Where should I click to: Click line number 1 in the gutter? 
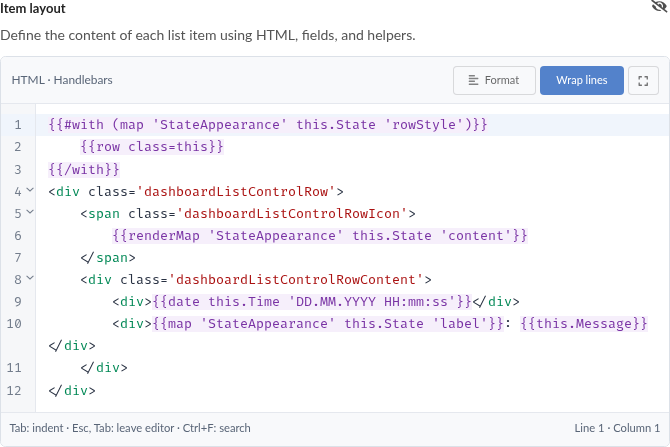coord(18,125)
